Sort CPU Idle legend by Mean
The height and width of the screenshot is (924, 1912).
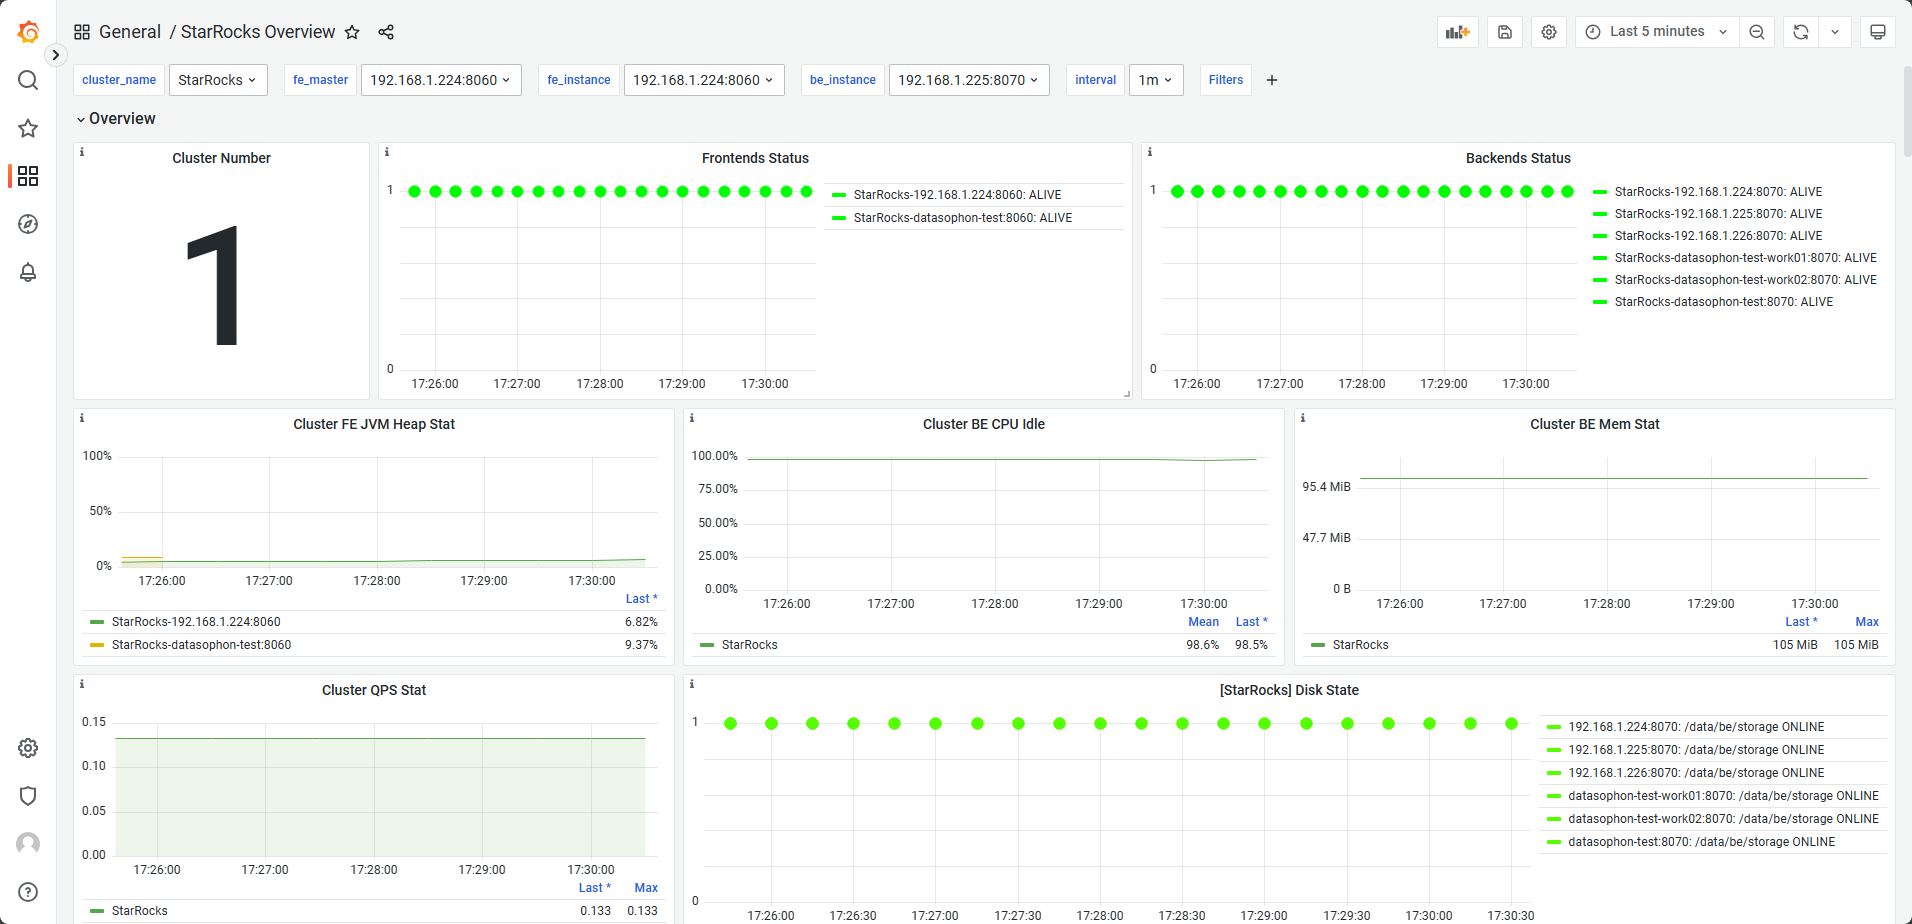point(1203,622)
